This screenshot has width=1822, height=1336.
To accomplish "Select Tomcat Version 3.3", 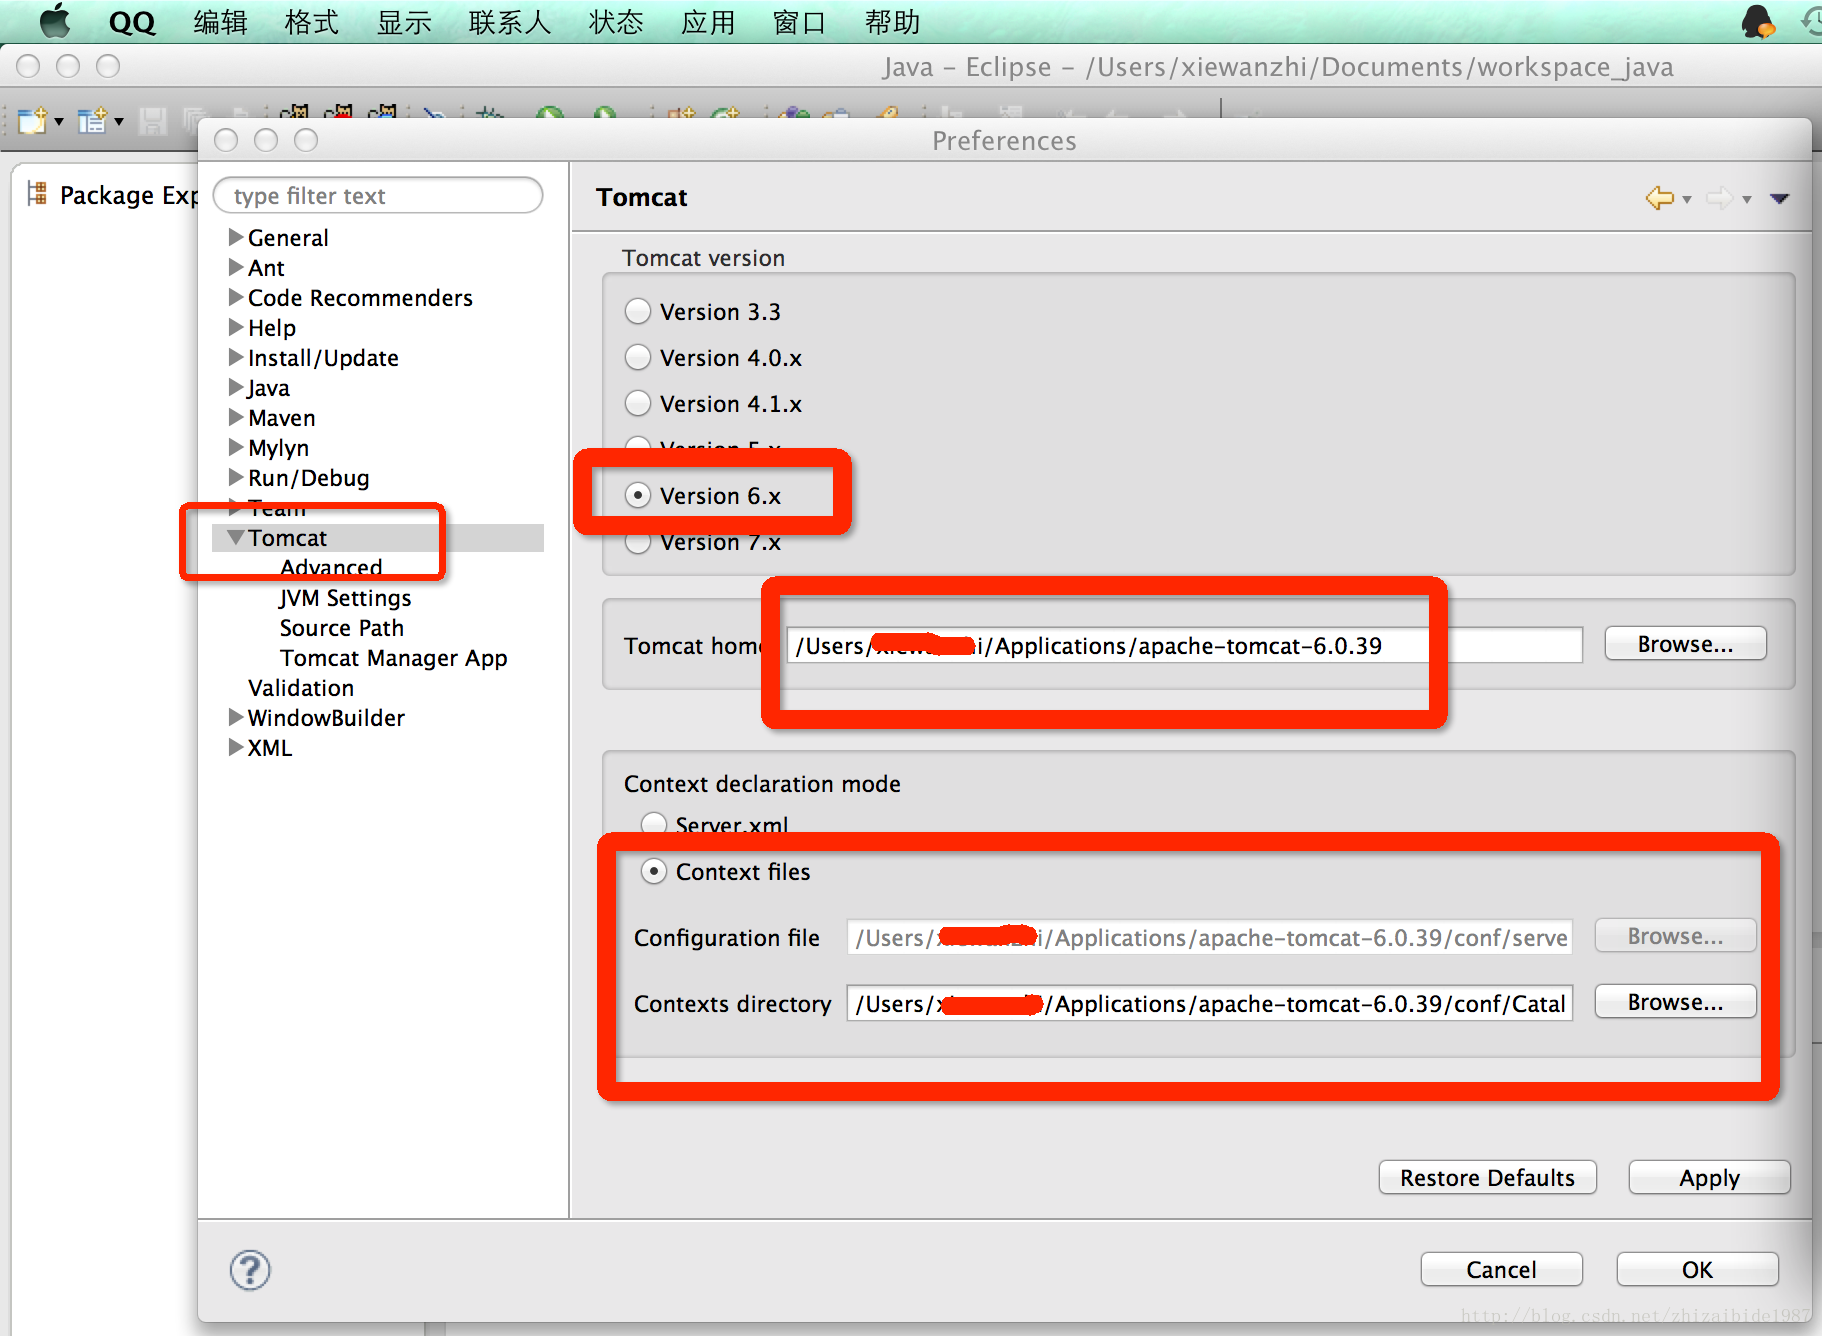I will tap(638, 311).
